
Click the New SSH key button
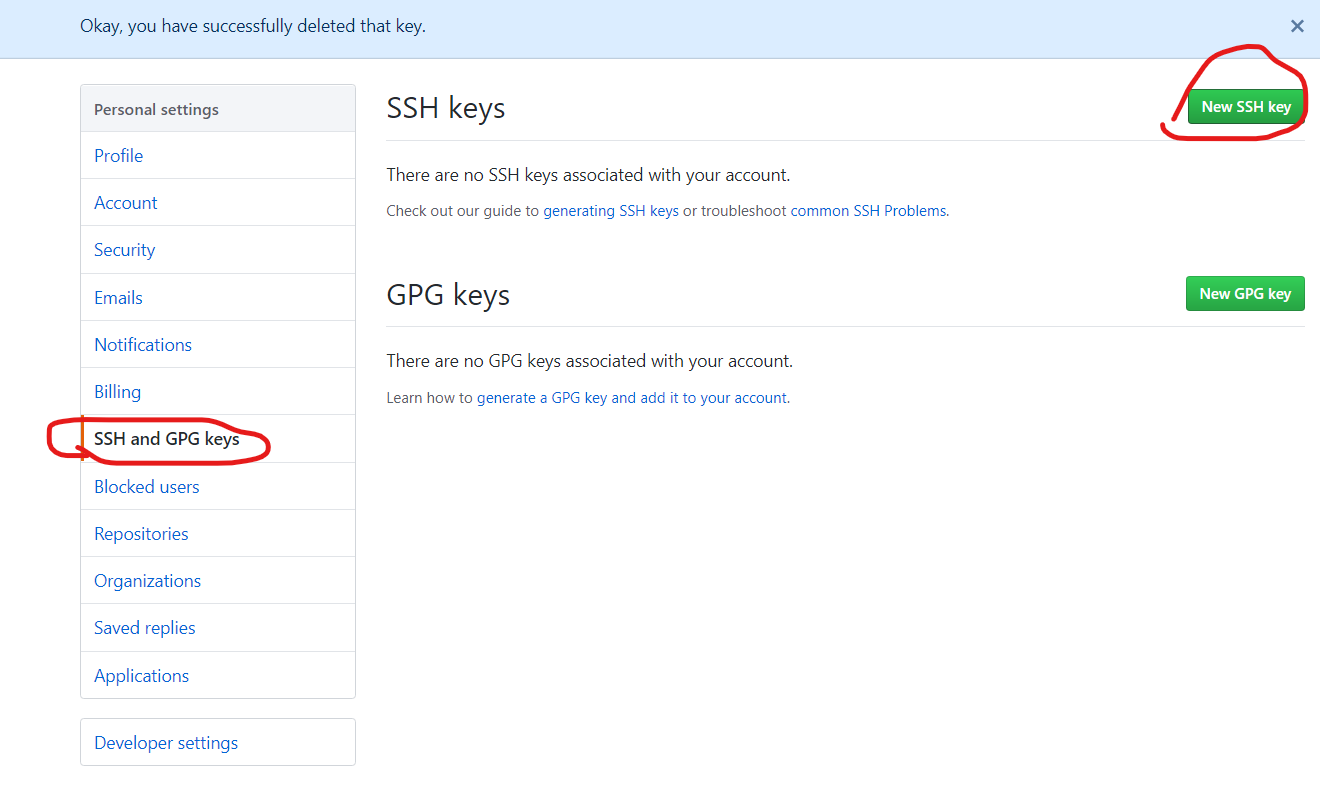(1246, 107)
